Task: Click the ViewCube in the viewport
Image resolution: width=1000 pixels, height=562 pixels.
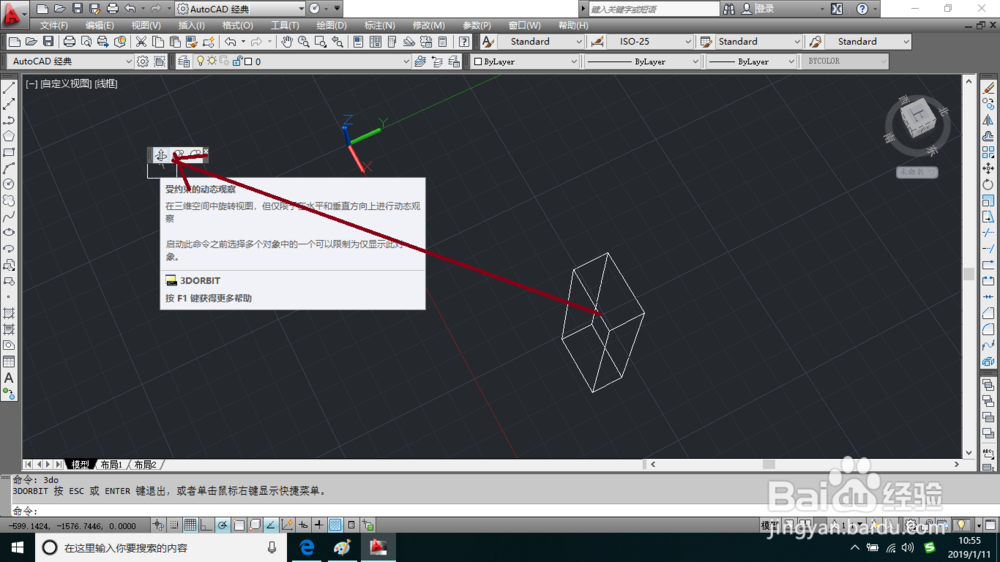Action: [x=918, y=120]
